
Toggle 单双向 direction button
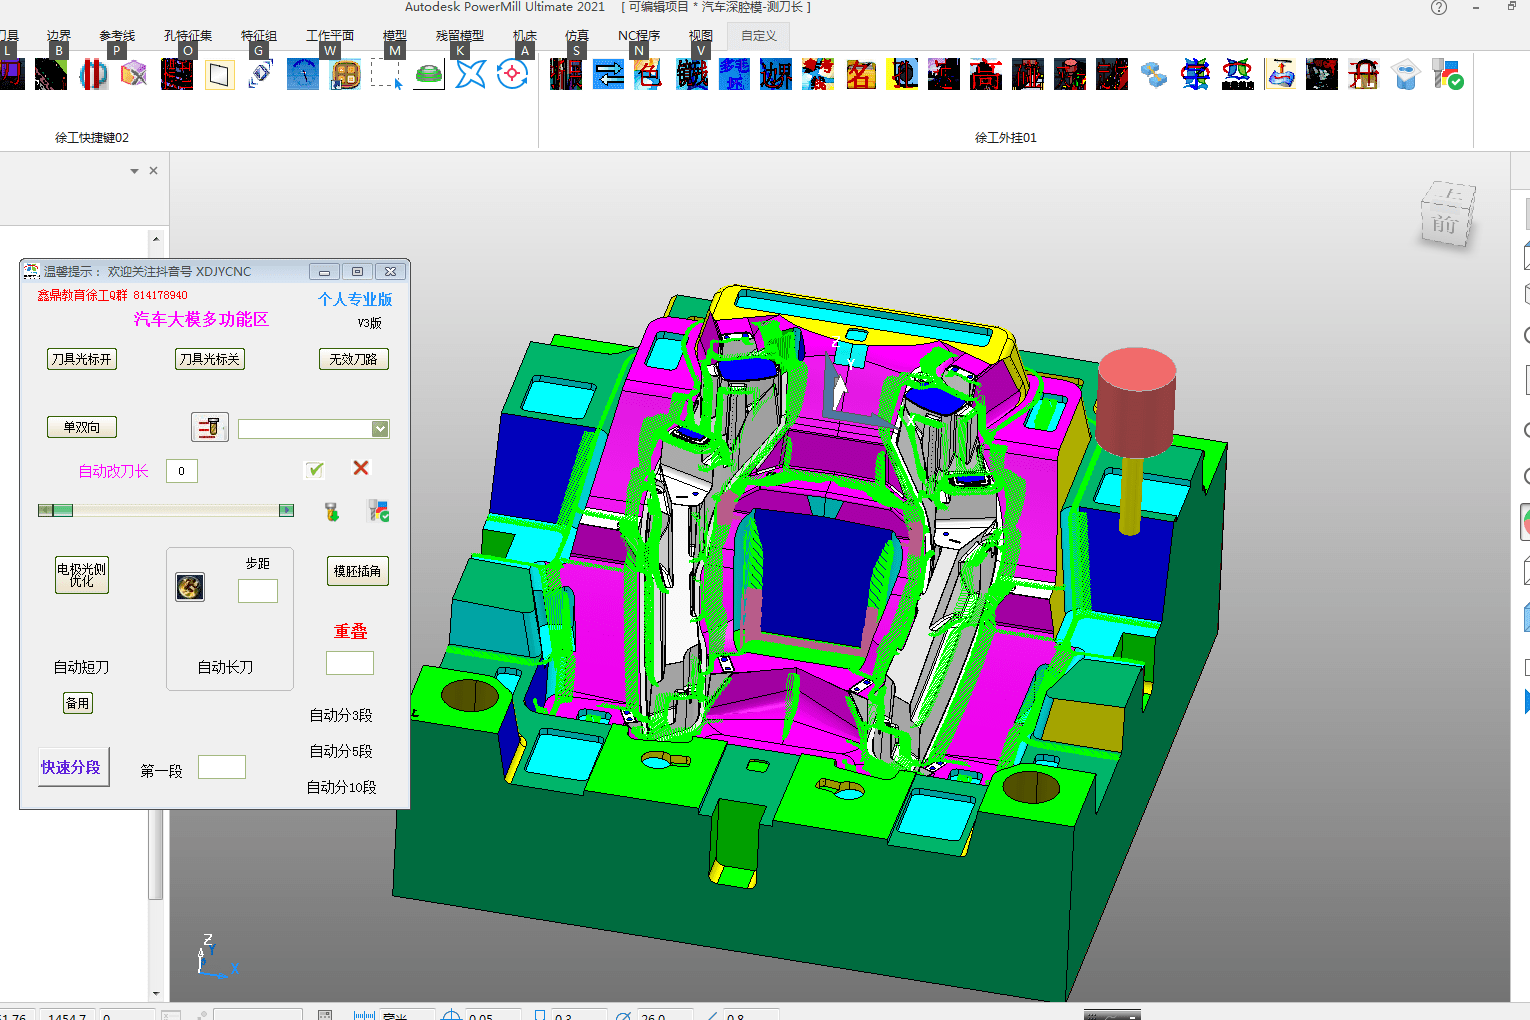click(x=82, y=427)
